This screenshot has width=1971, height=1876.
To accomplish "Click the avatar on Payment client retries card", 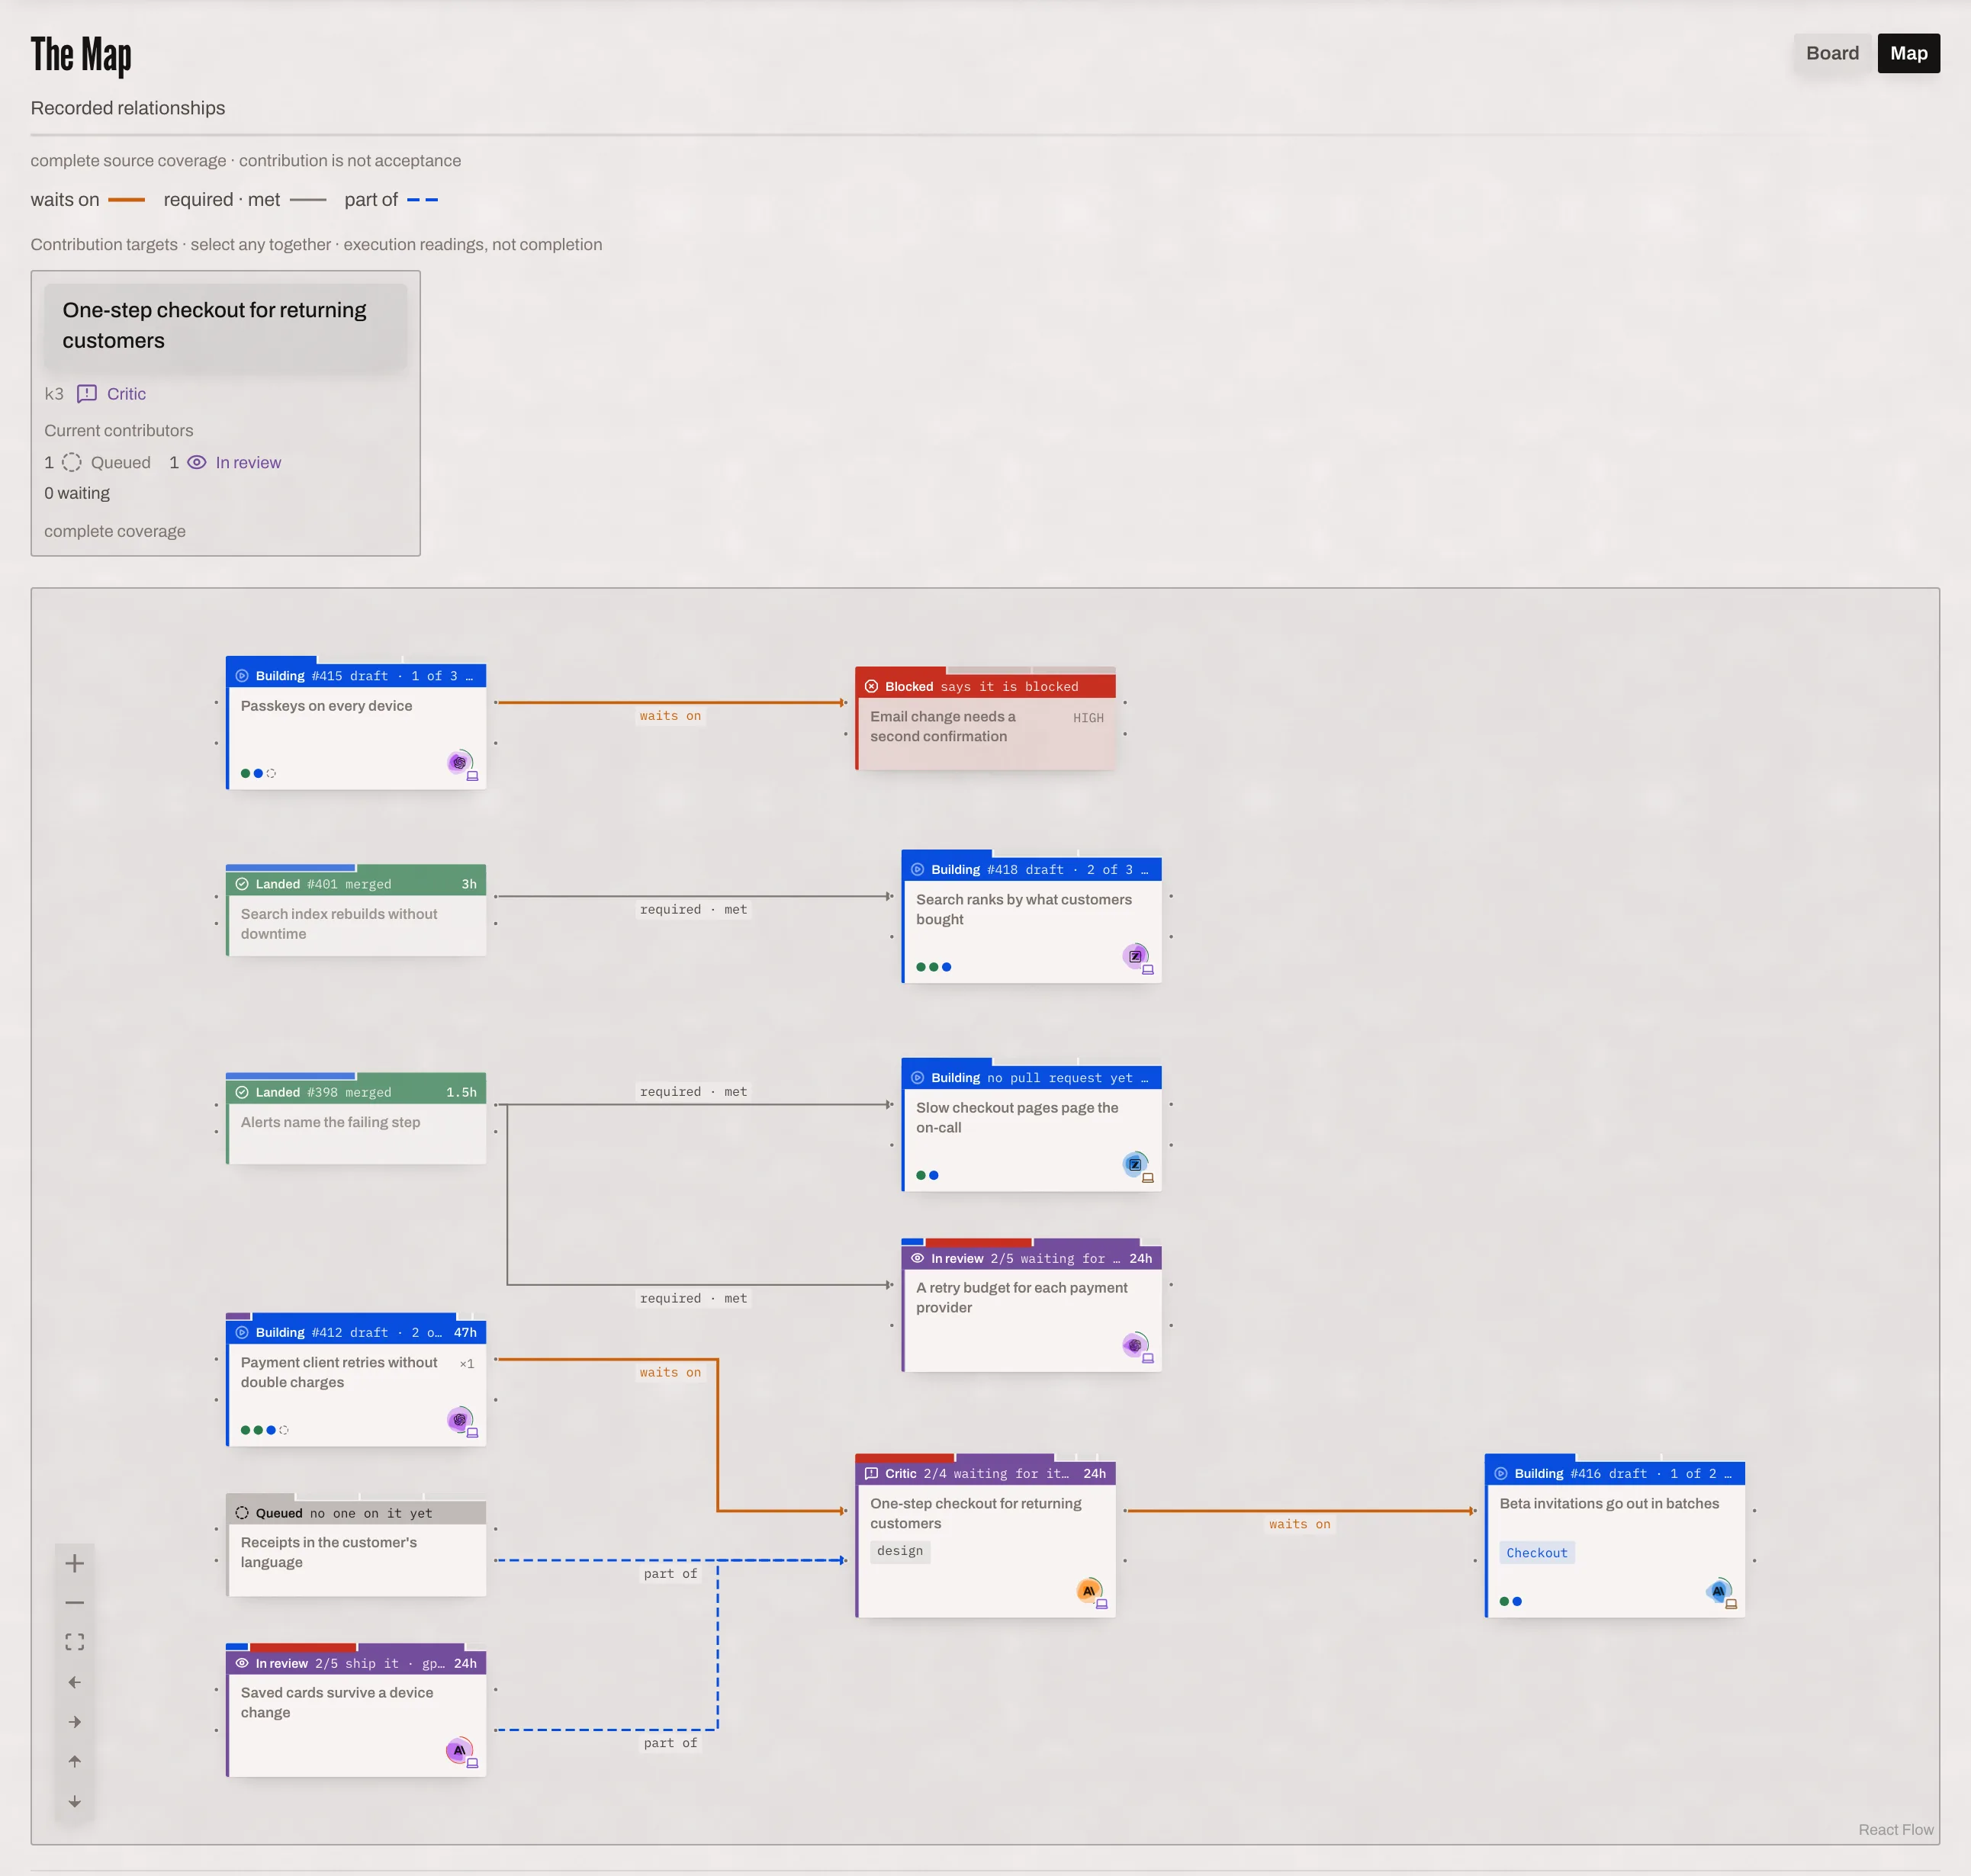I will pos(460,1419).
